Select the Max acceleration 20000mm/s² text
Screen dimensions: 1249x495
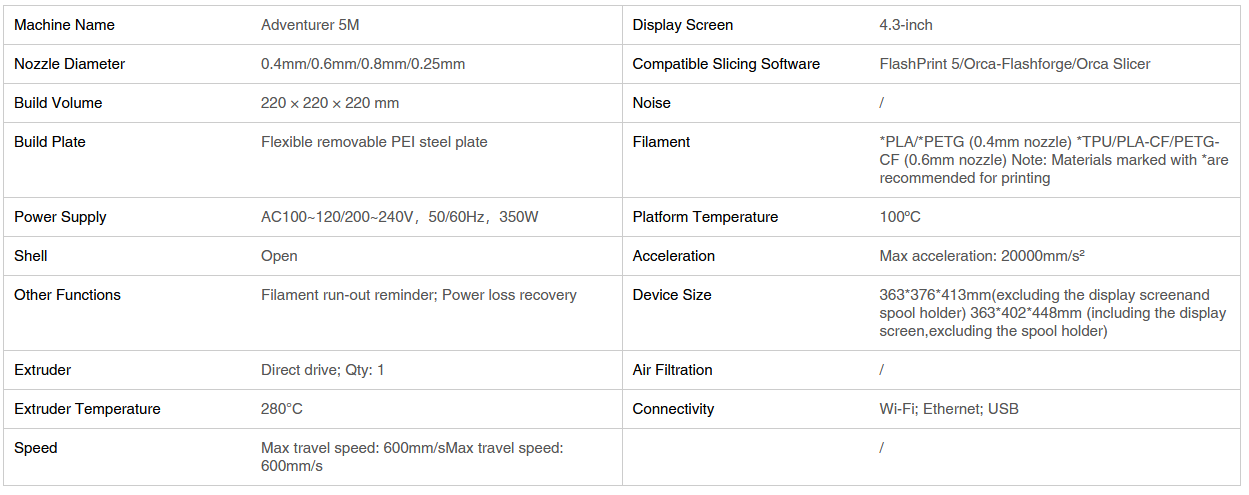983,256
